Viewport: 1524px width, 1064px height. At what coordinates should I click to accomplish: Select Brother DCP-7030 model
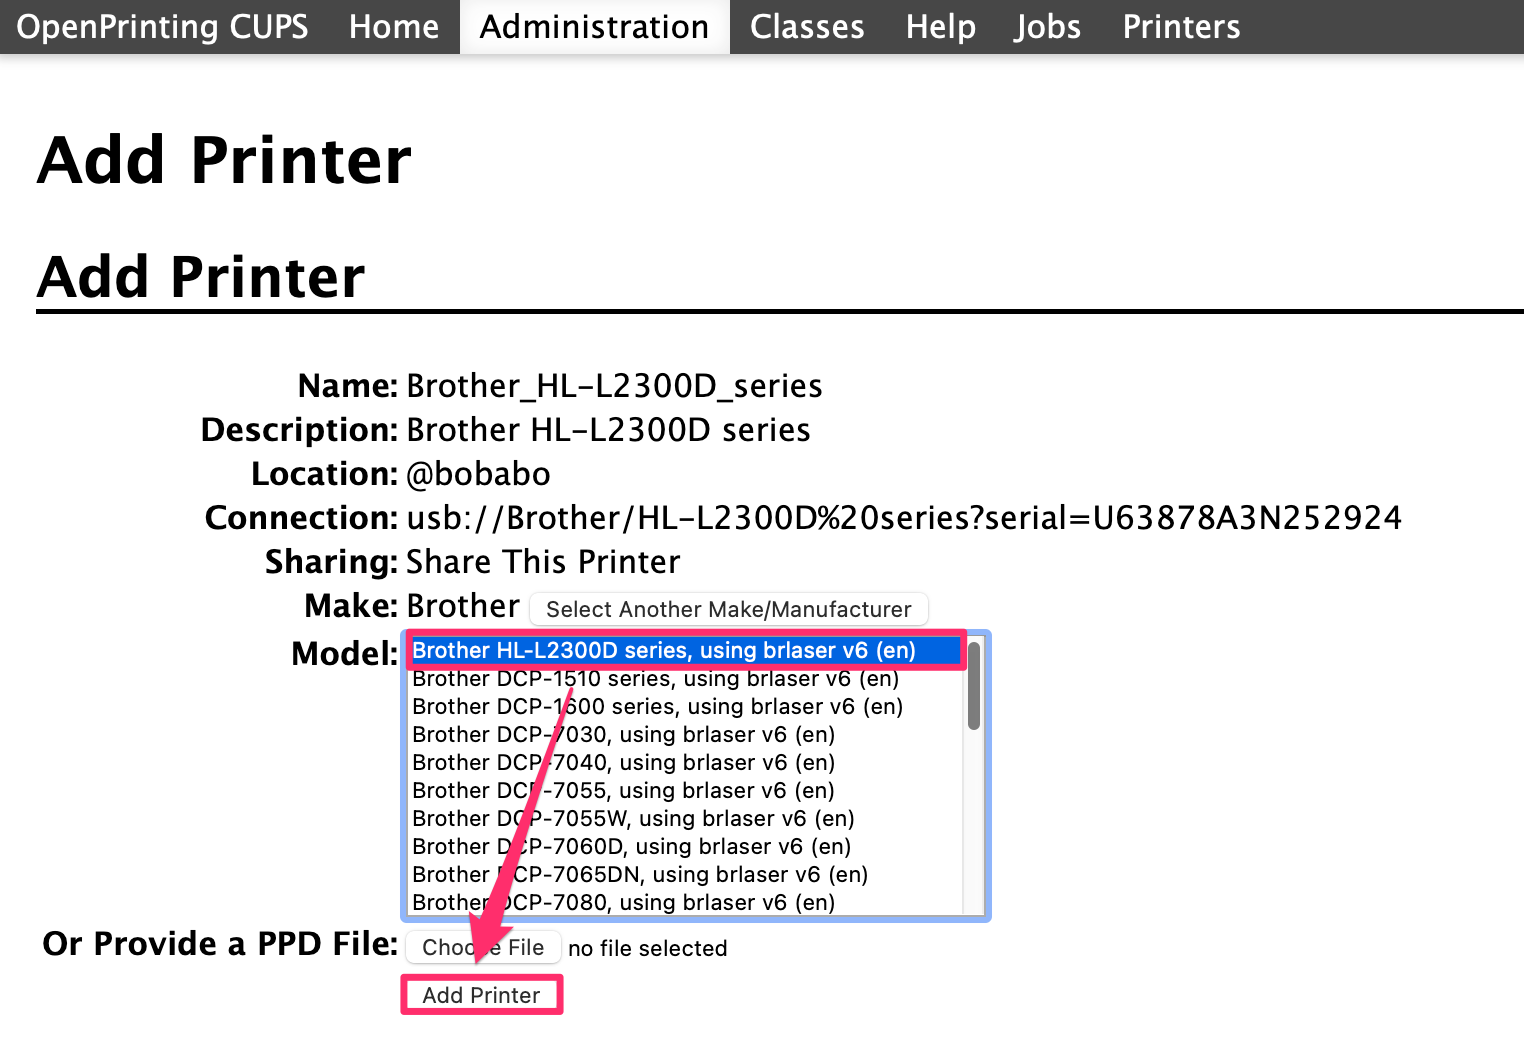point(684,734)
